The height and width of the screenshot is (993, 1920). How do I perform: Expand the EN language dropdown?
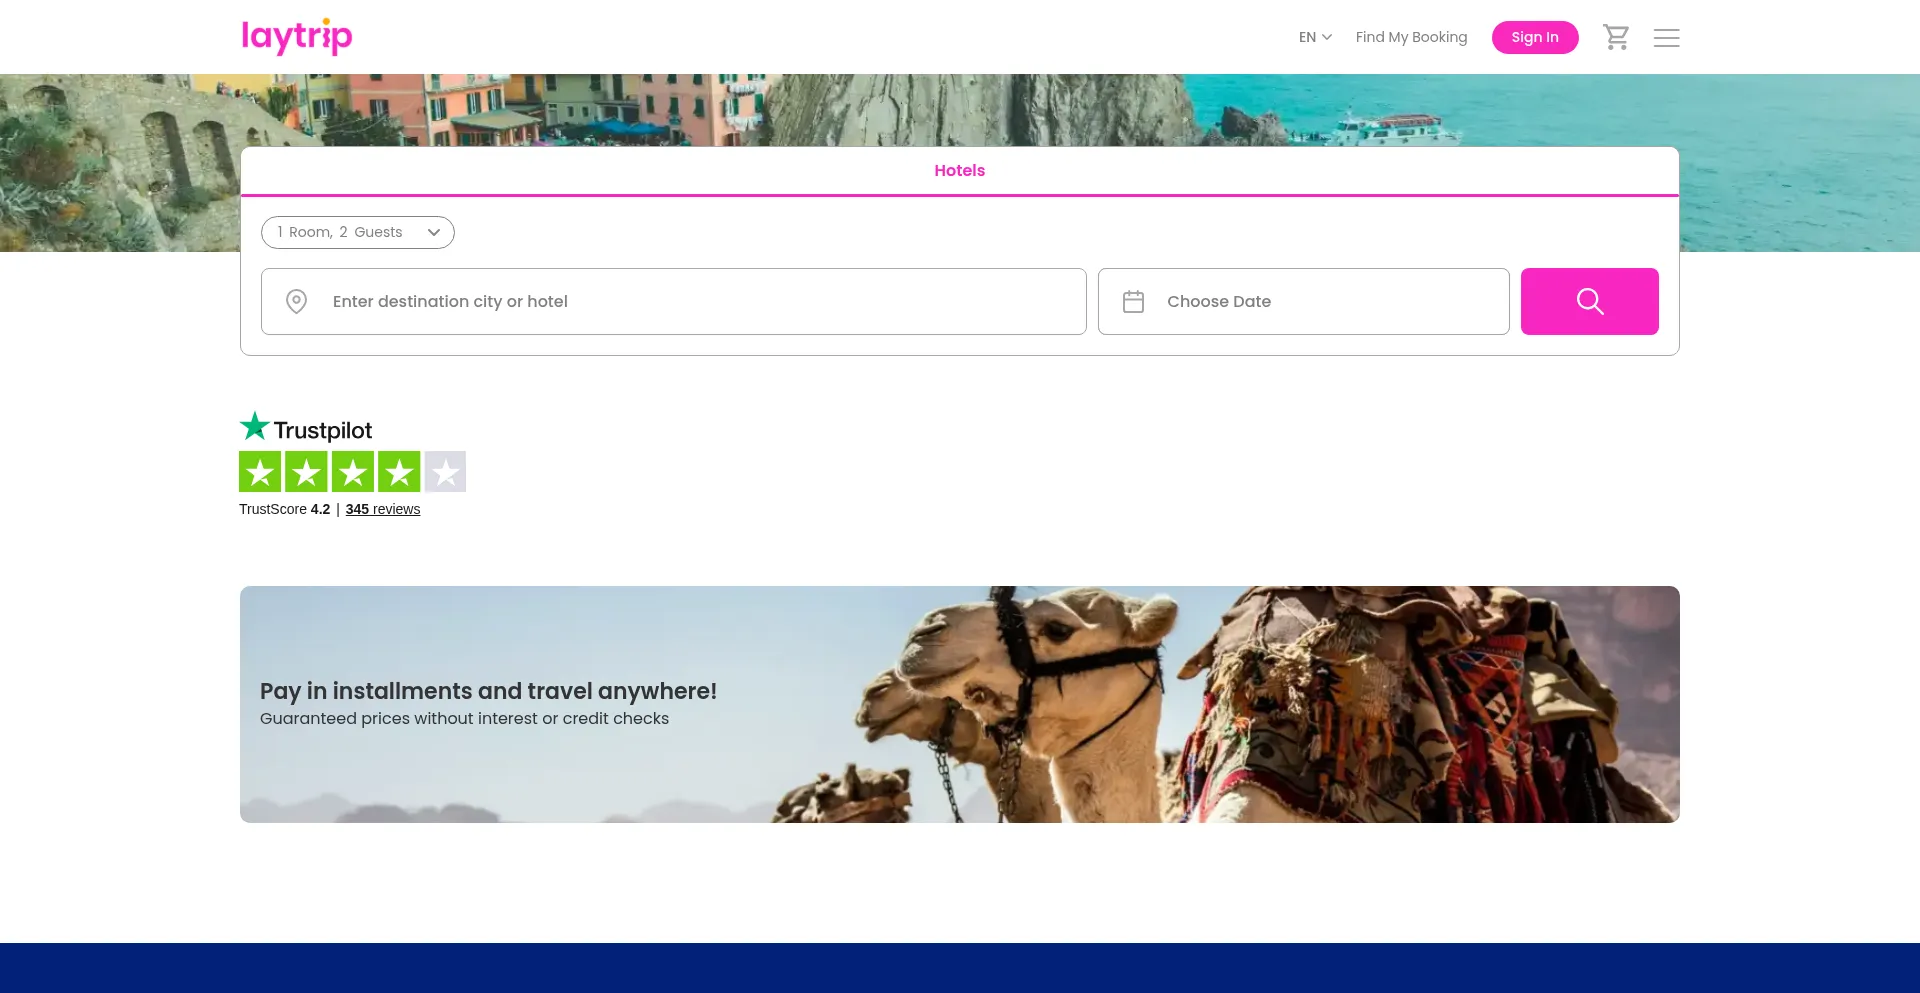[1315, 37]
